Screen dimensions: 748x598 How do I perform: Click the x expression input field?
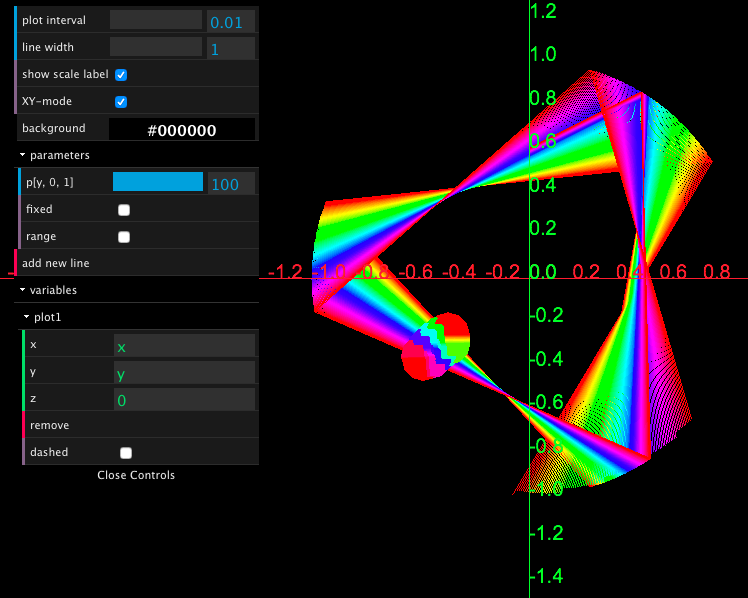pos(184,346)
